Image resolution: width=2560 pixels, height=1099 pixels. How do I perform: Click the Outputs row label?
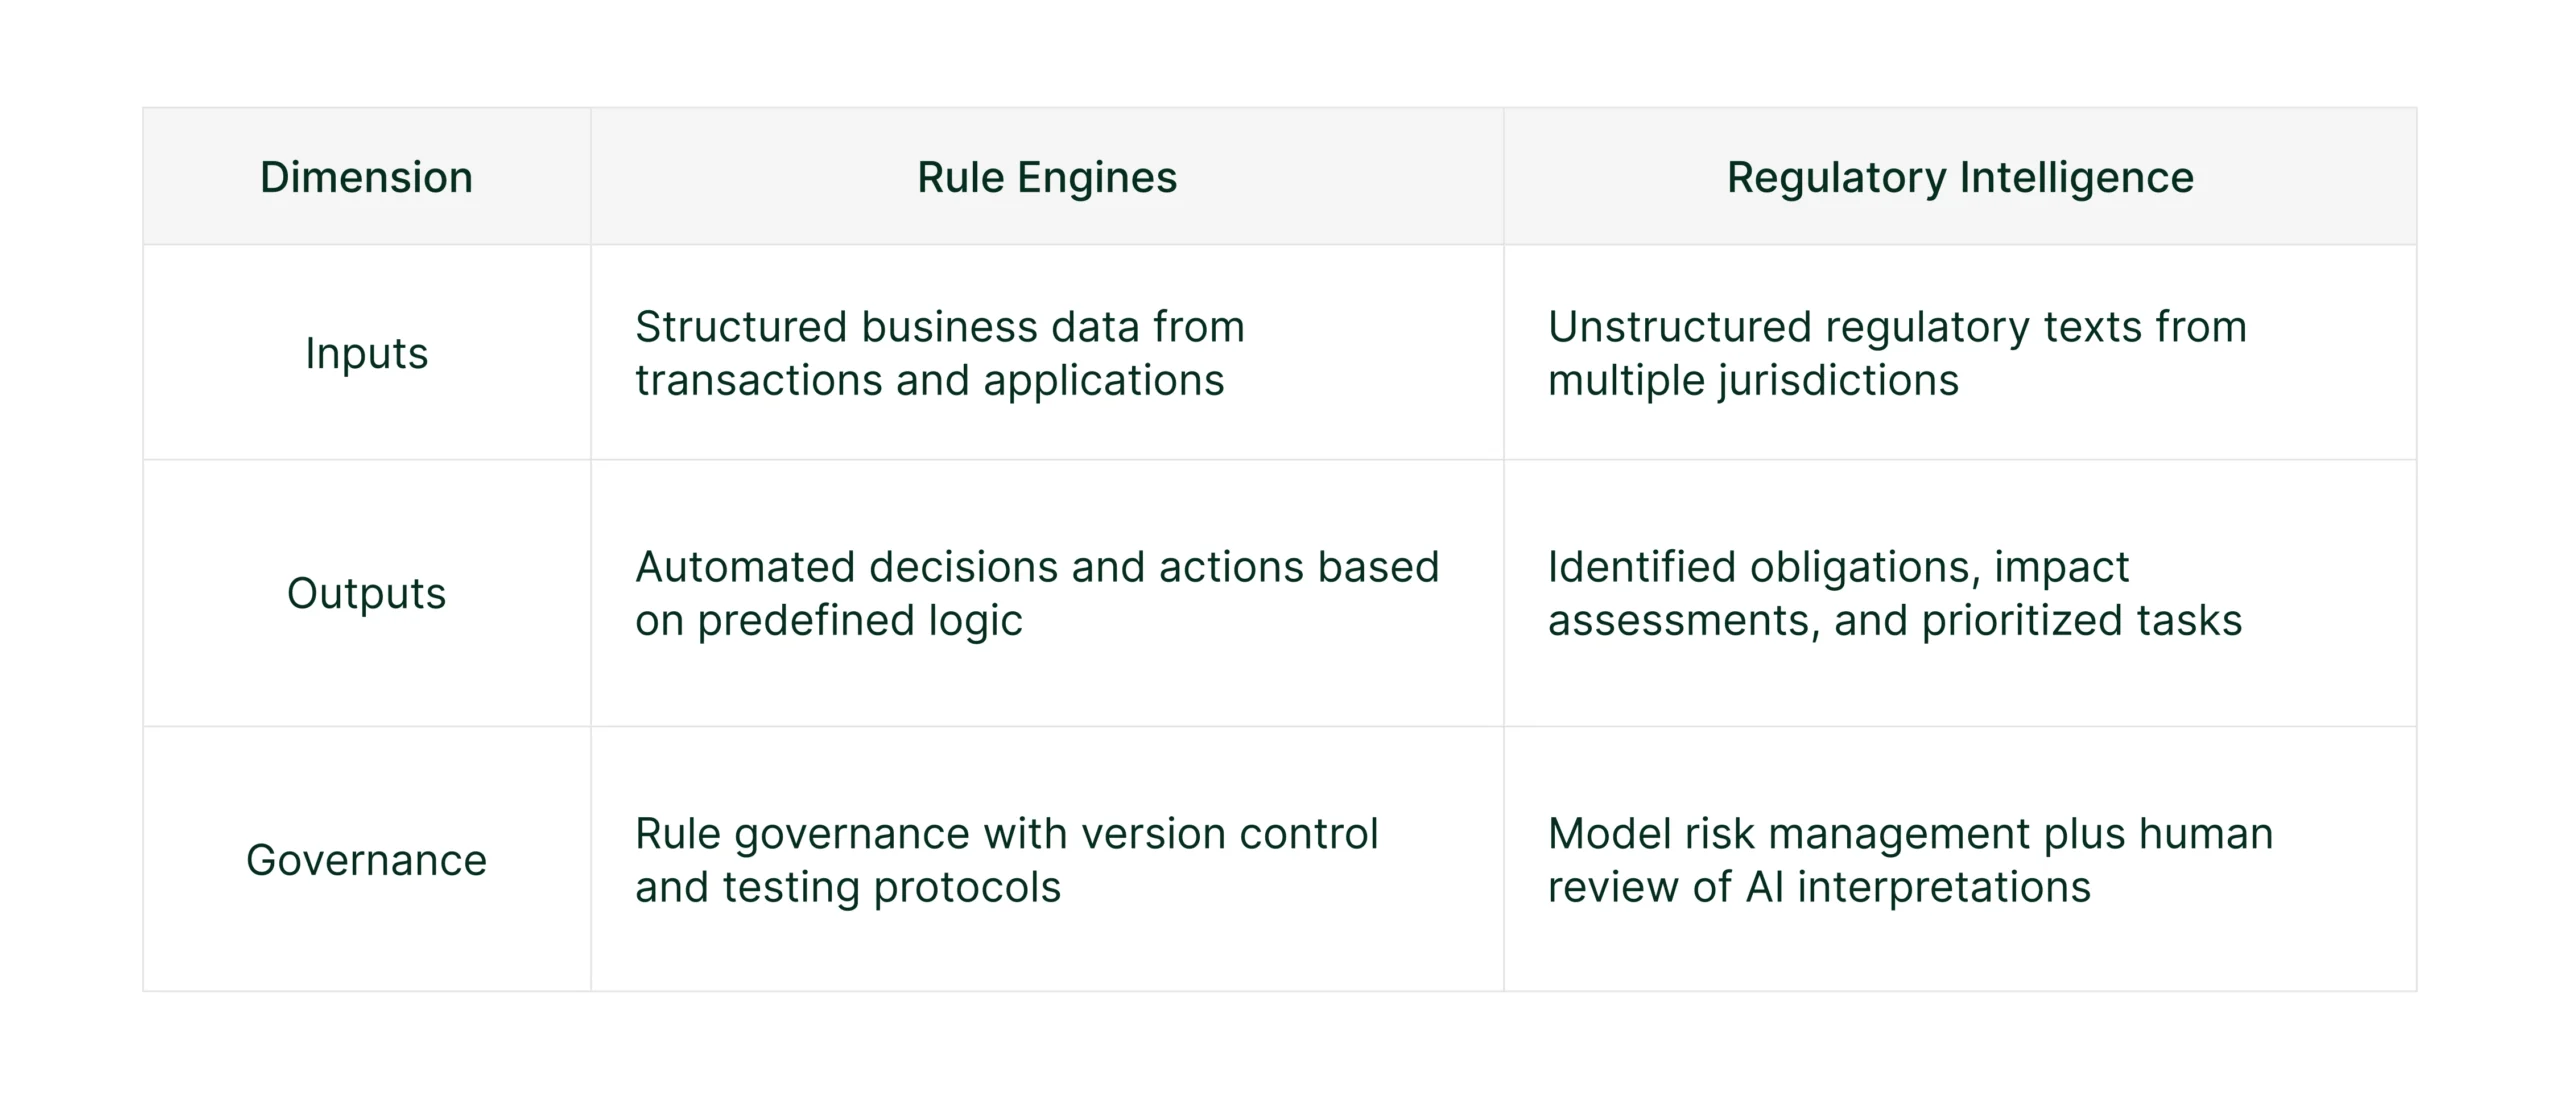point(366,594)
